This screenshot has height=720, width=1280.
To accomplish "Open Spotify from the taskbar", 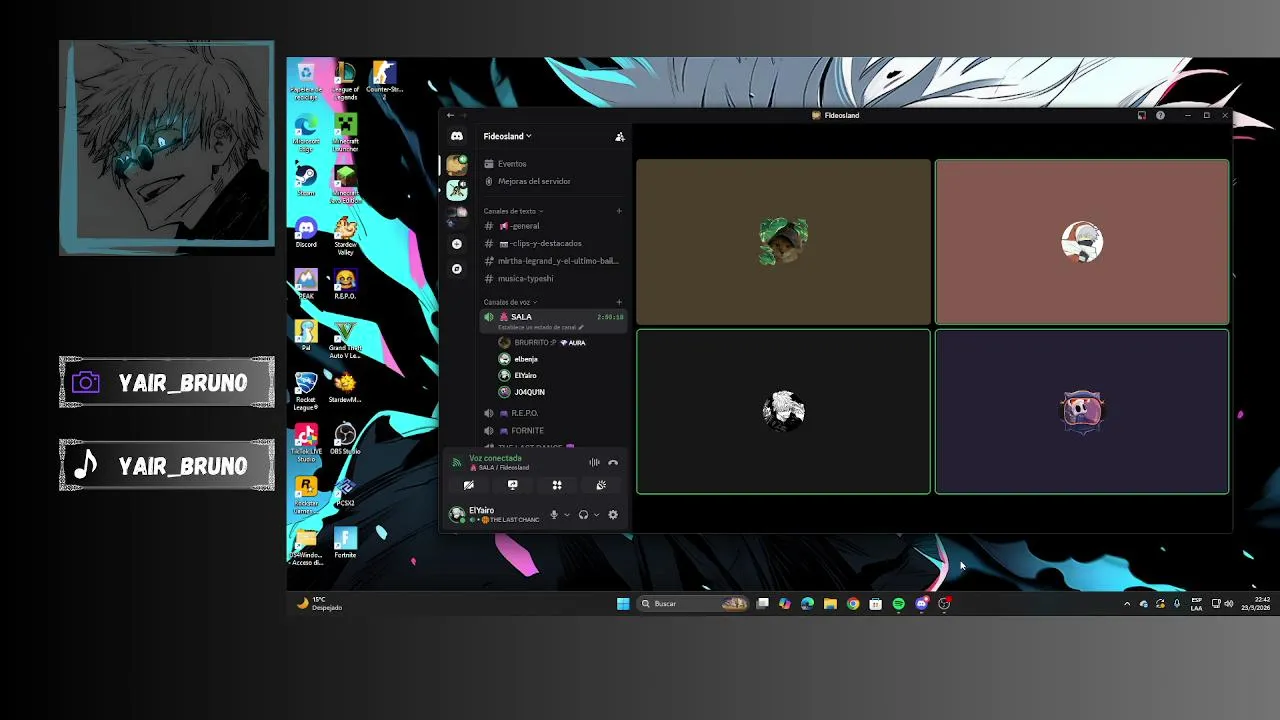I will click(x=898, y=603).
